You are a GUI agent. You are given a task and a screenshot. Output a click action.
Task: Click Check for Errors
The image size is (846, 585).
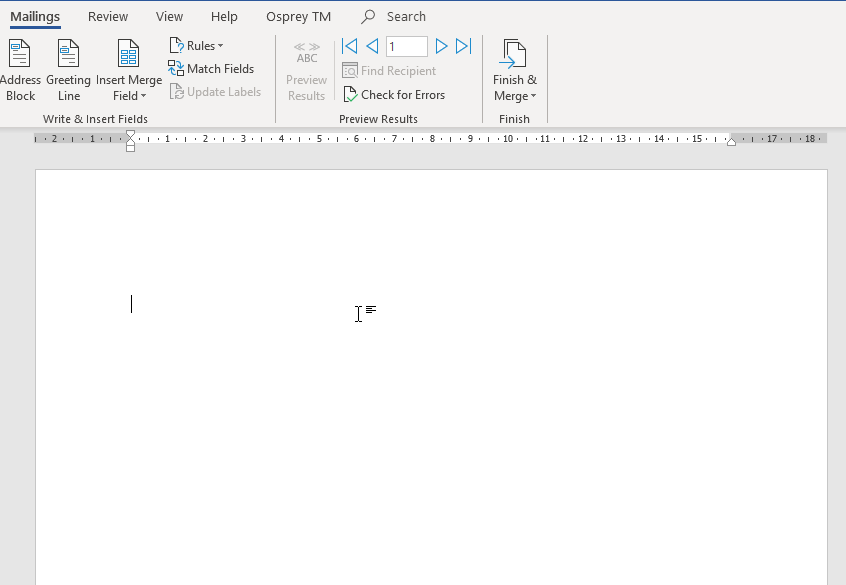coord(394,94)
